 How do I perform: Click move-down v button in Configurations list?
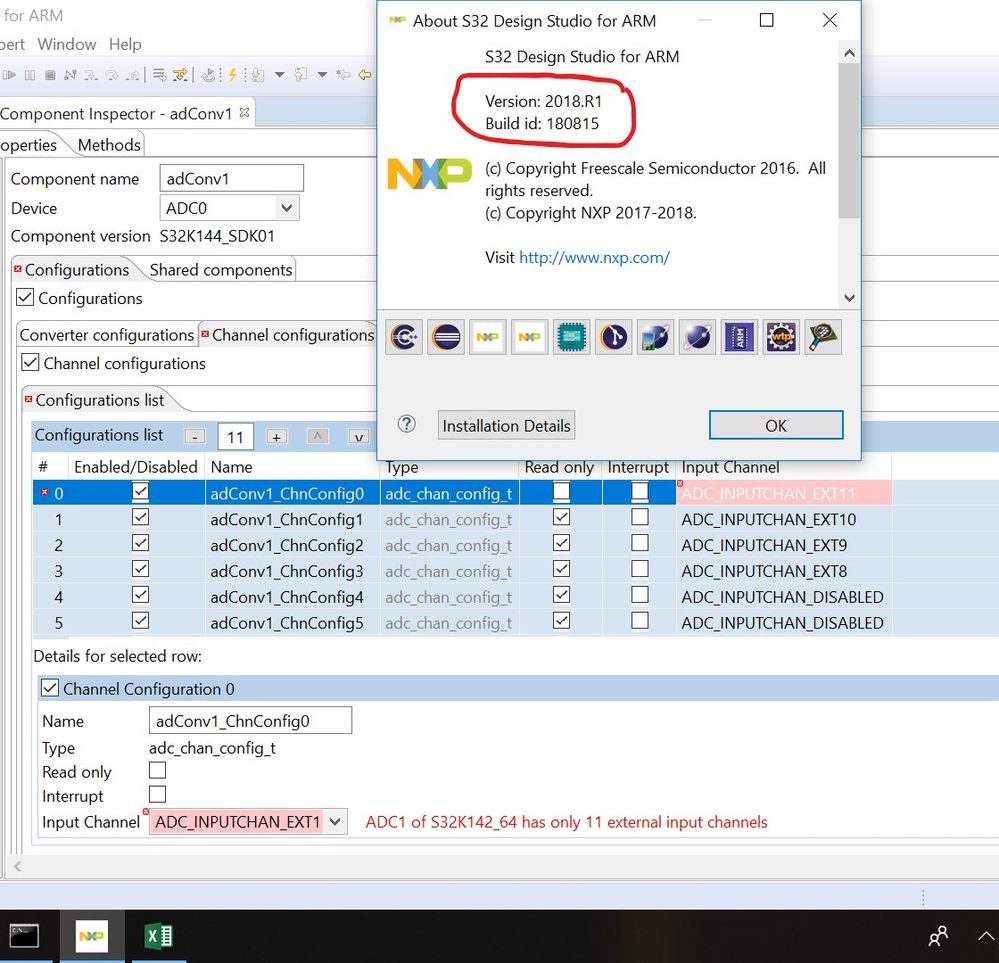[x=359, y=437]
